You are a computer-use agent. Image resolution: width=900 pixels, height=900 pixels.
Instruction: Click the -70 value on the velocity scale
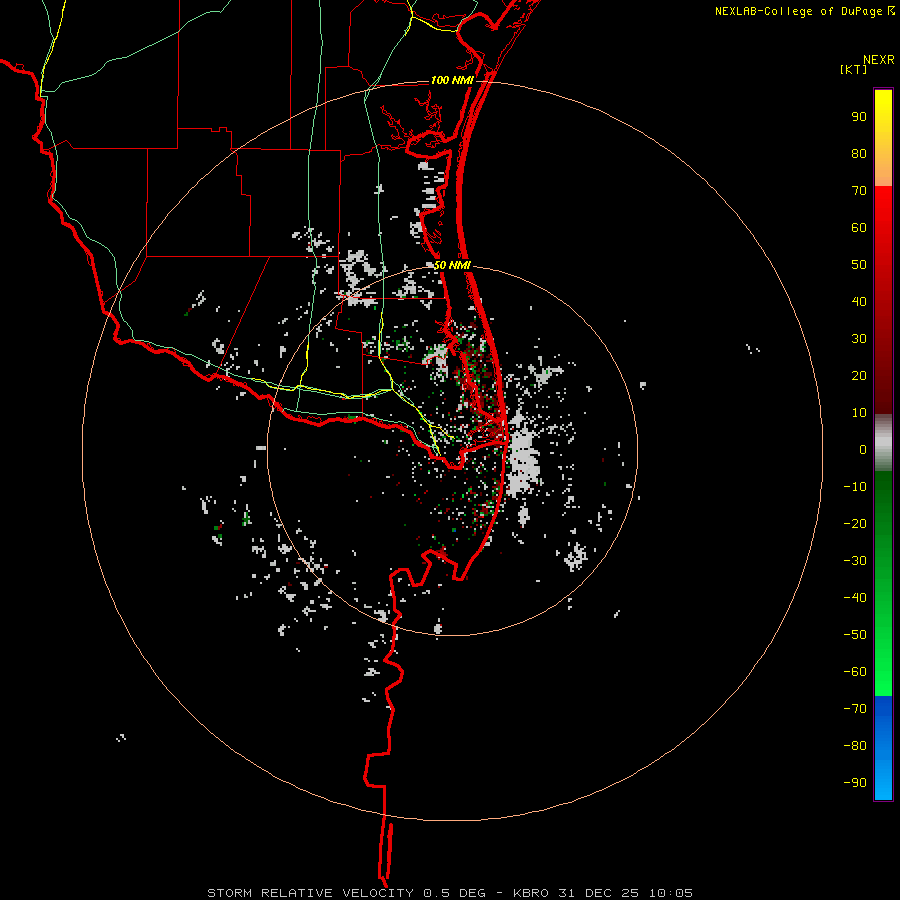[855, 709]
